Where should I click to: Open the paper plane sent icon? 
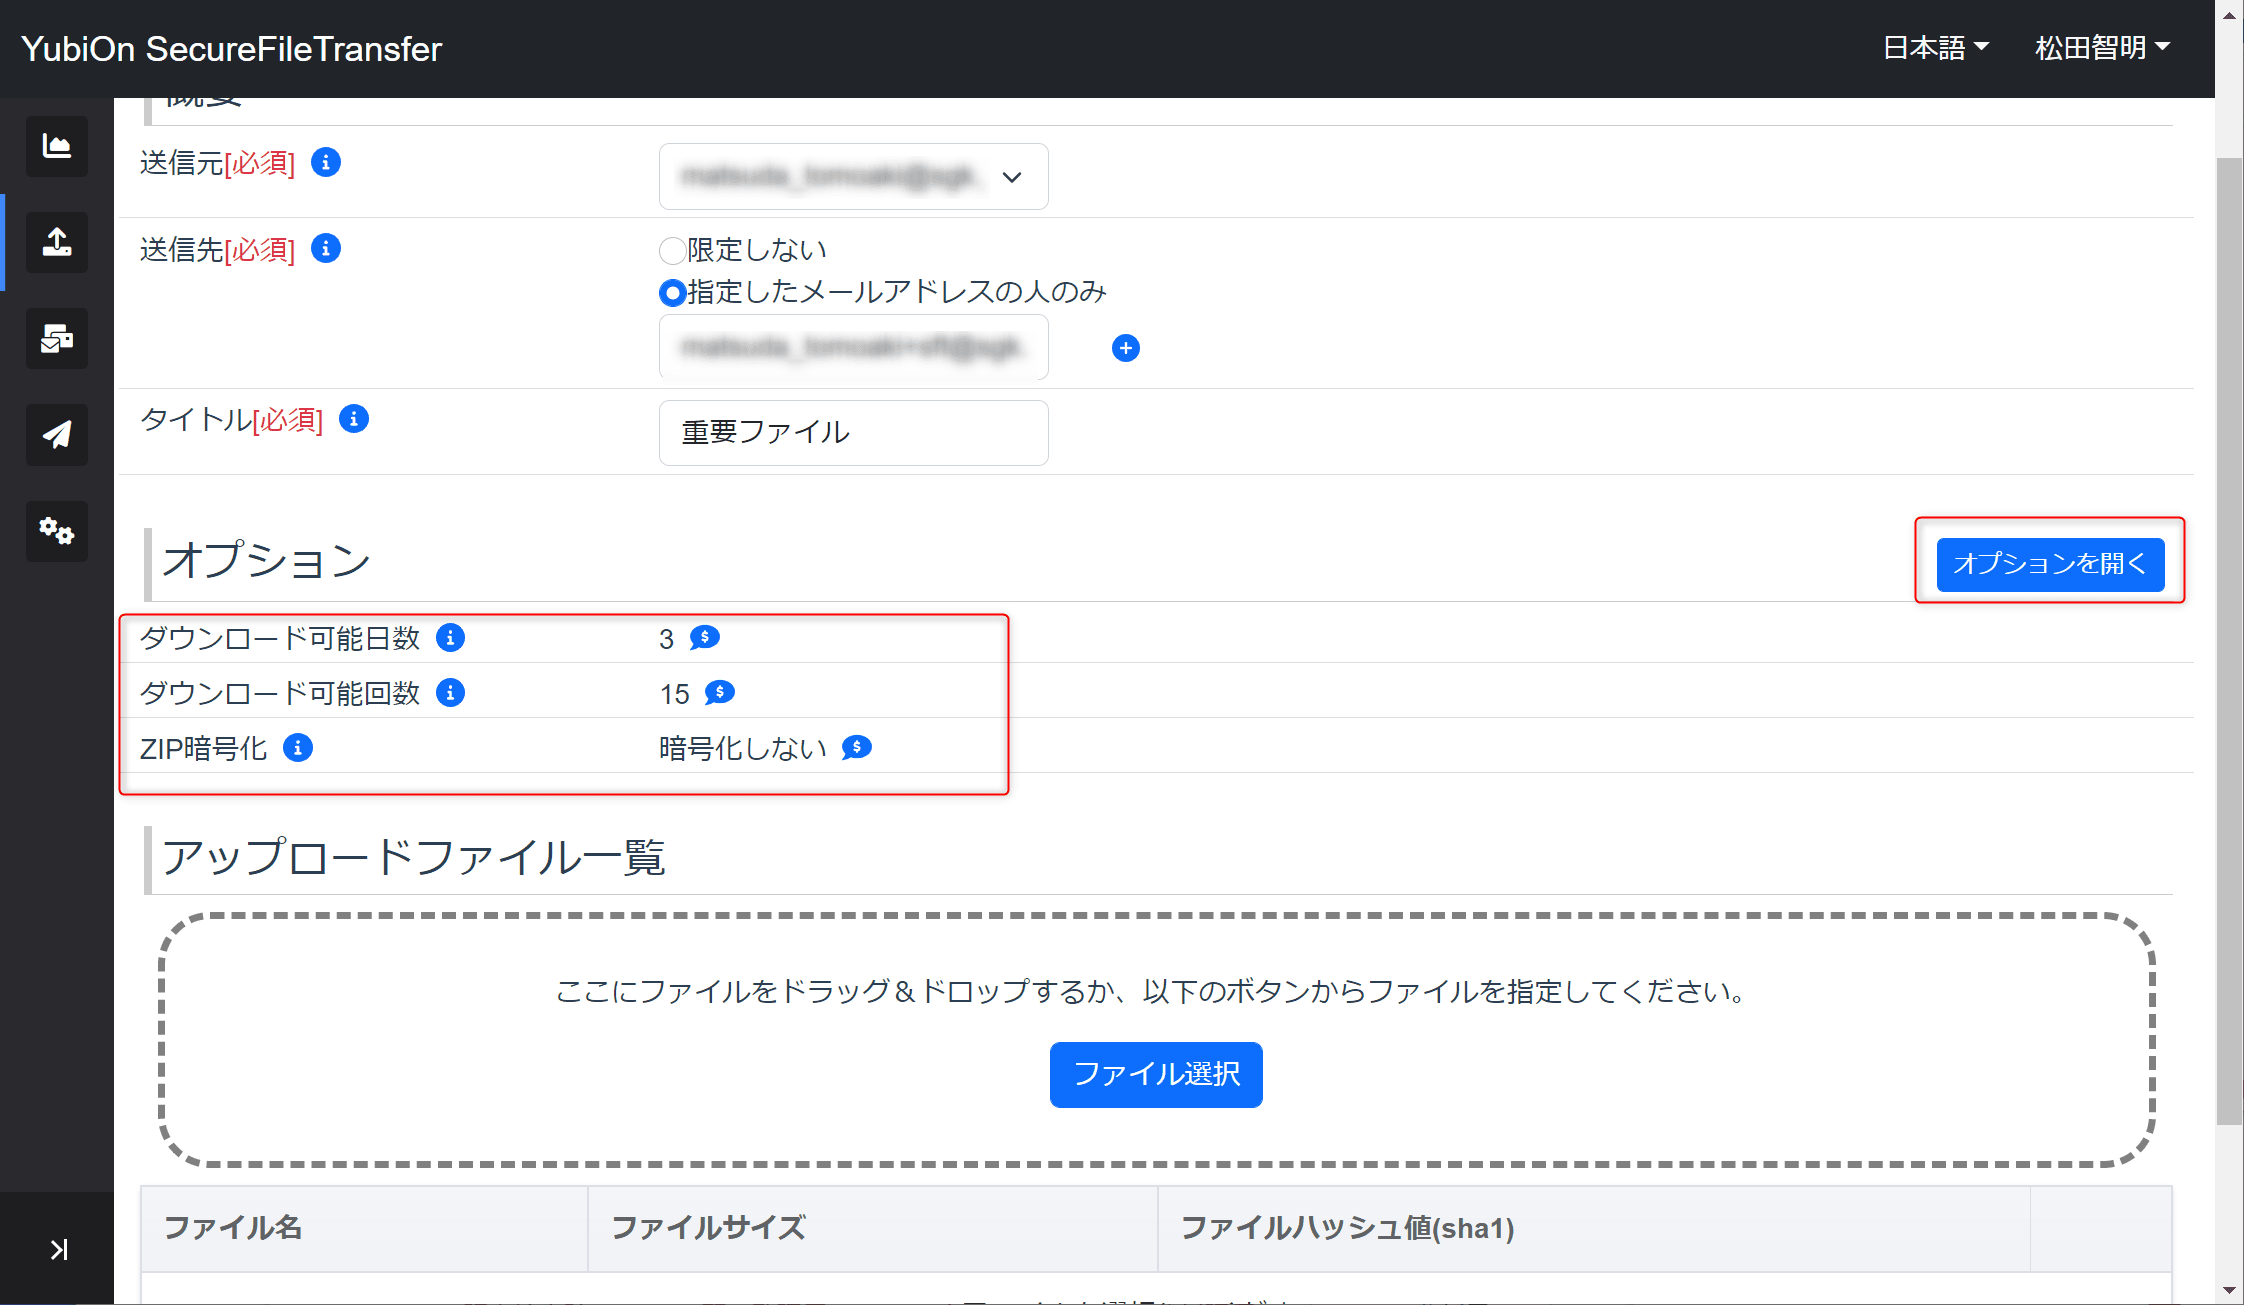click(x=57, y=434)
